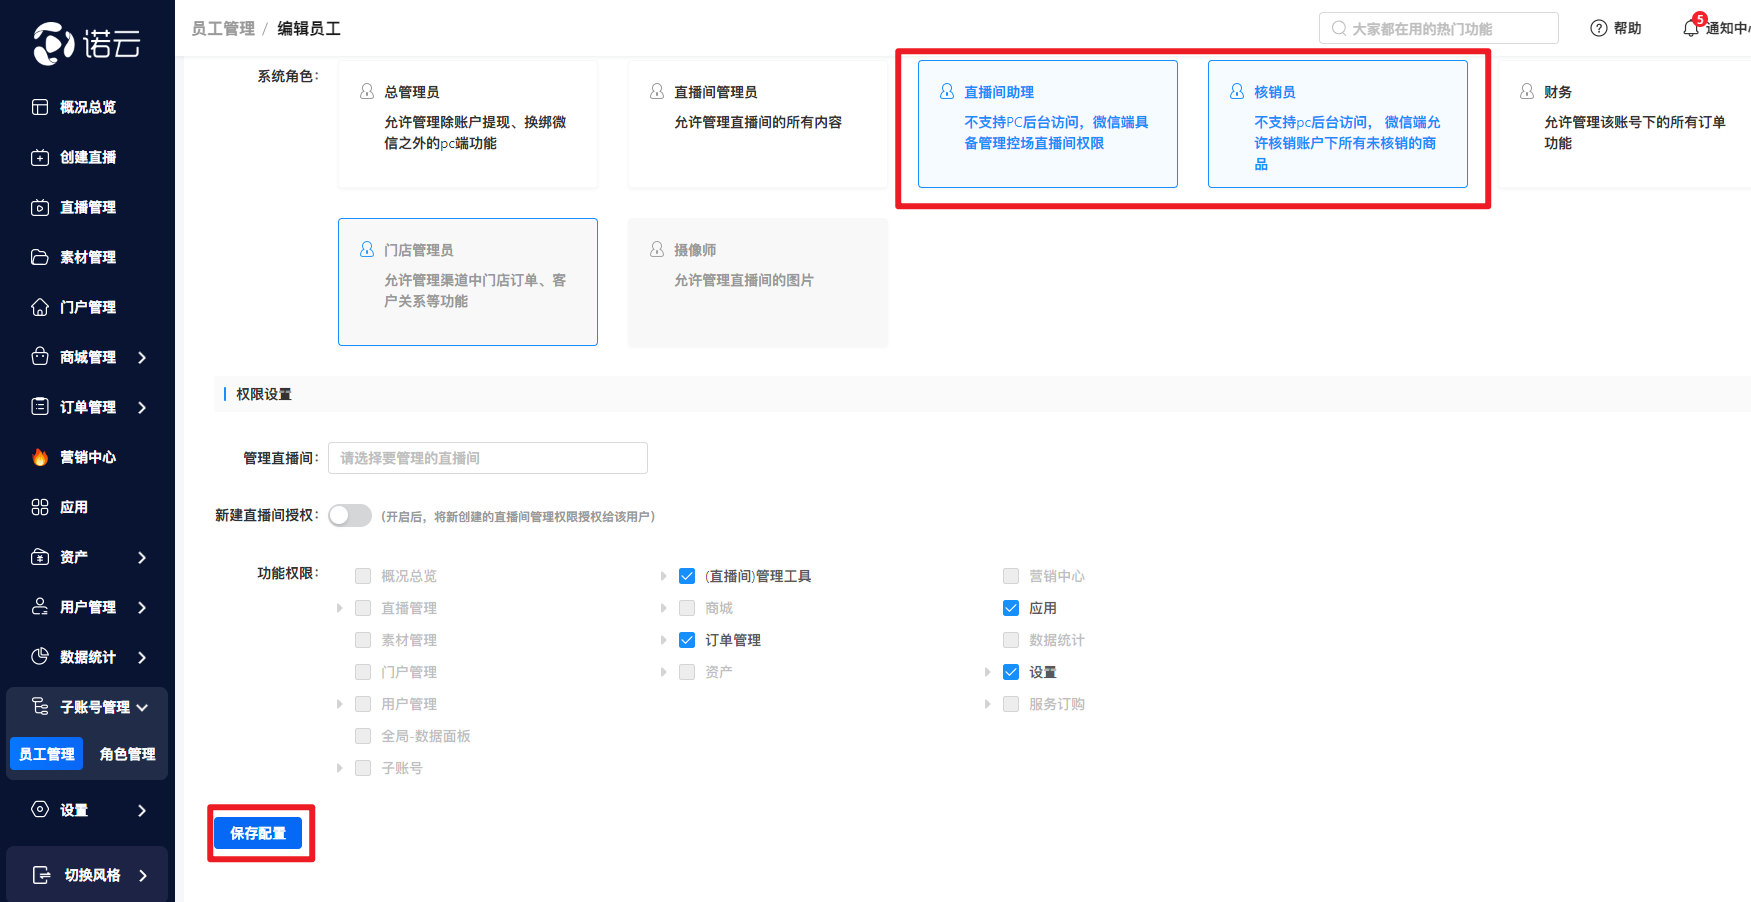
Task: Toggle the 新建直播间授权 switch
Action: pos(350,515)
